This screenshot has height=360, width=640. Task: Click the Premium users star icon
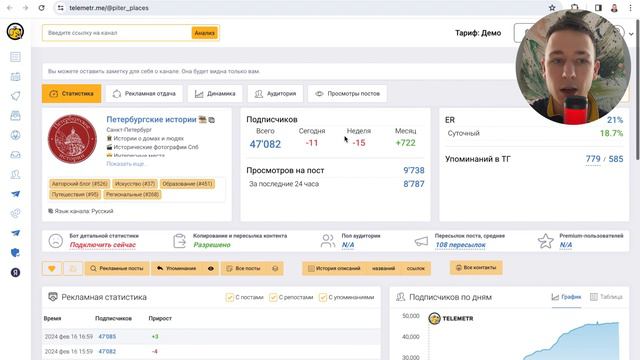[x=546, y=241]
